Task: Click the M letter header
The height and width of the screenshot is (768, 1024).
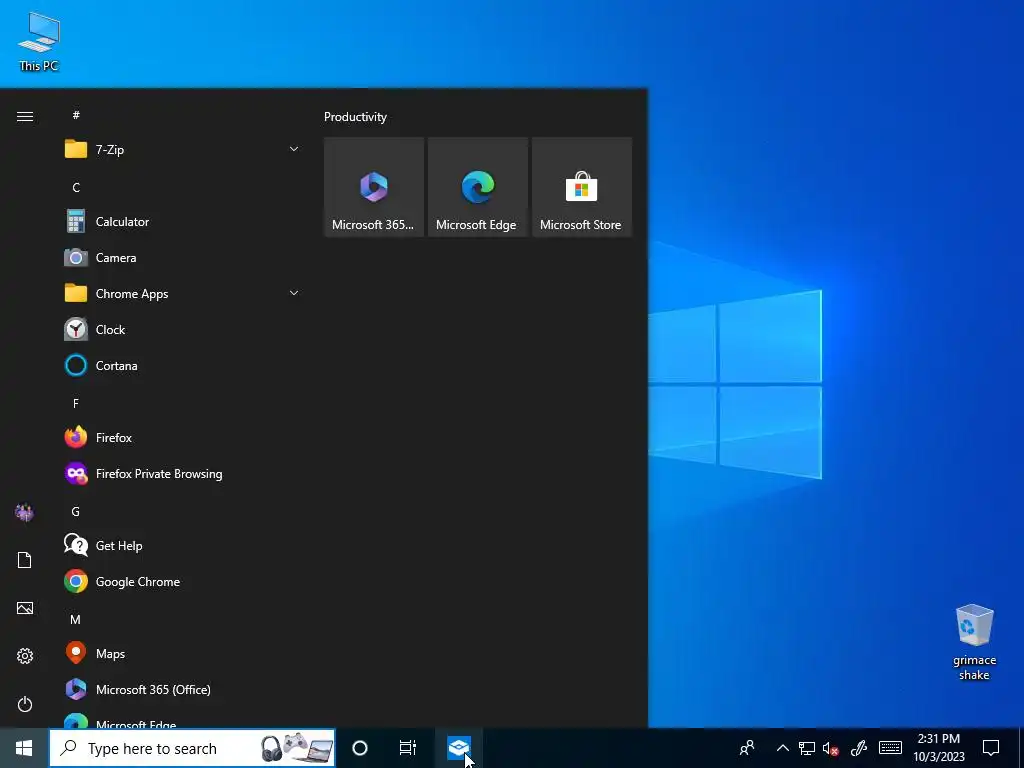Action: 76,619
